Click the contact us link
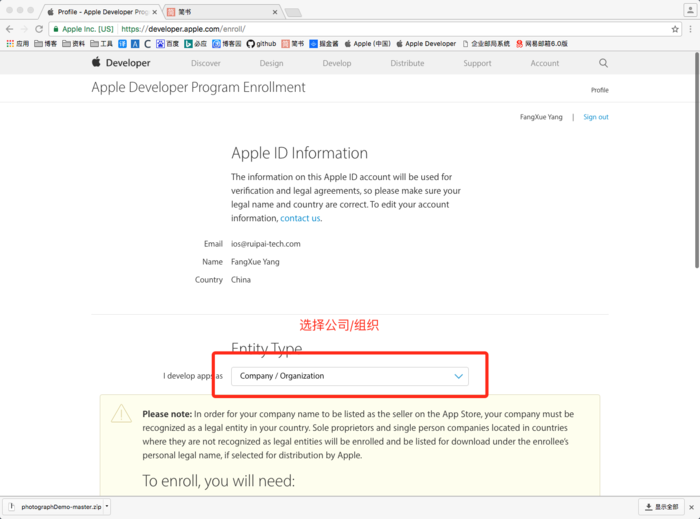This screenshot has width=700, height=519. click(300, 218)
